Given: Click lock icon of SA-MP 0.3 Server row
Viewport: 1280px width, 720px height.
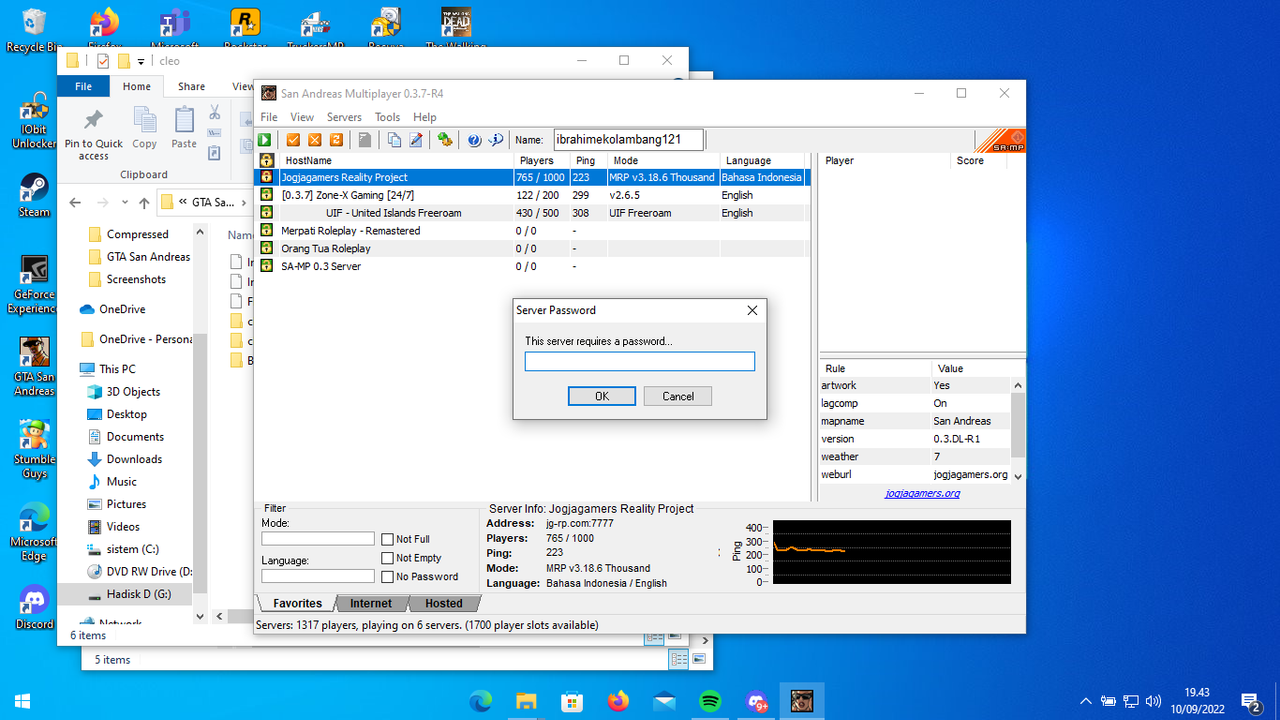Looking at the screenshot, I should pos(267,266).
